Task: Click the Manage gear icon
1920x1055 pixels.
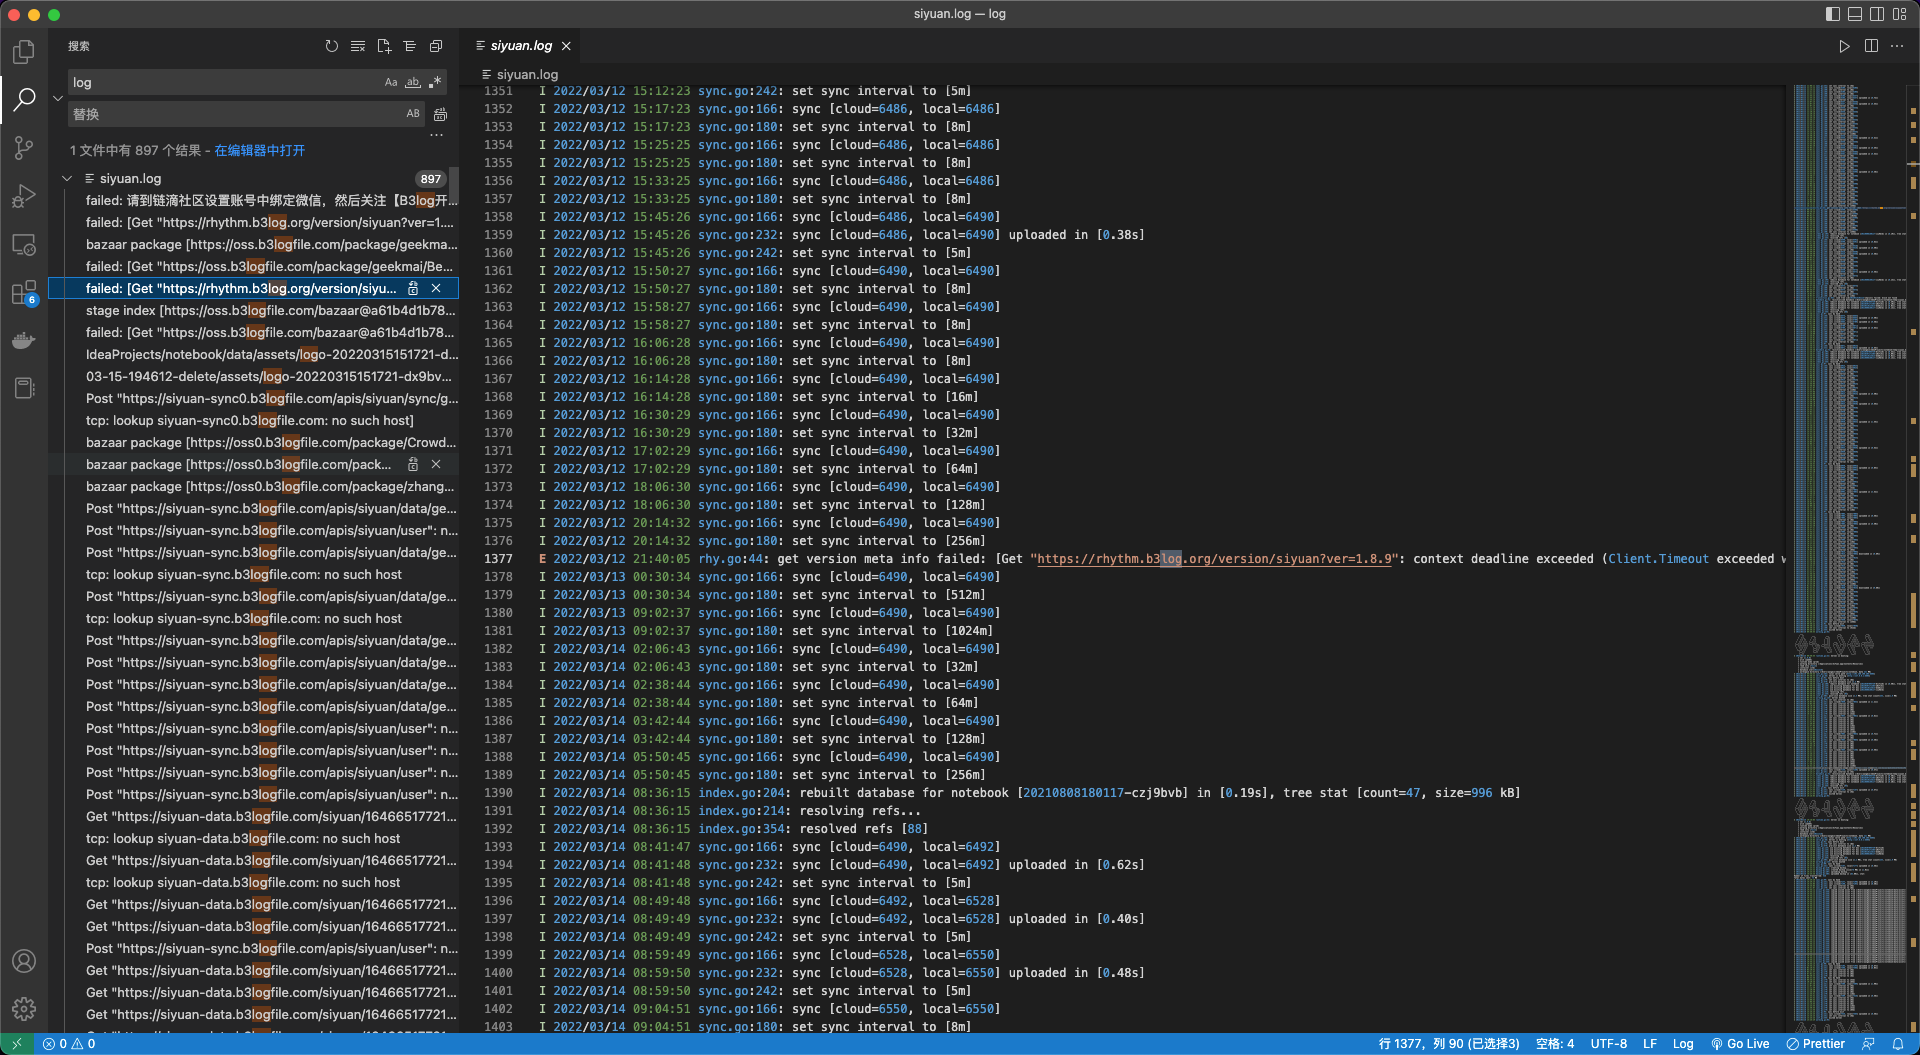Action: pos(24,1009)
